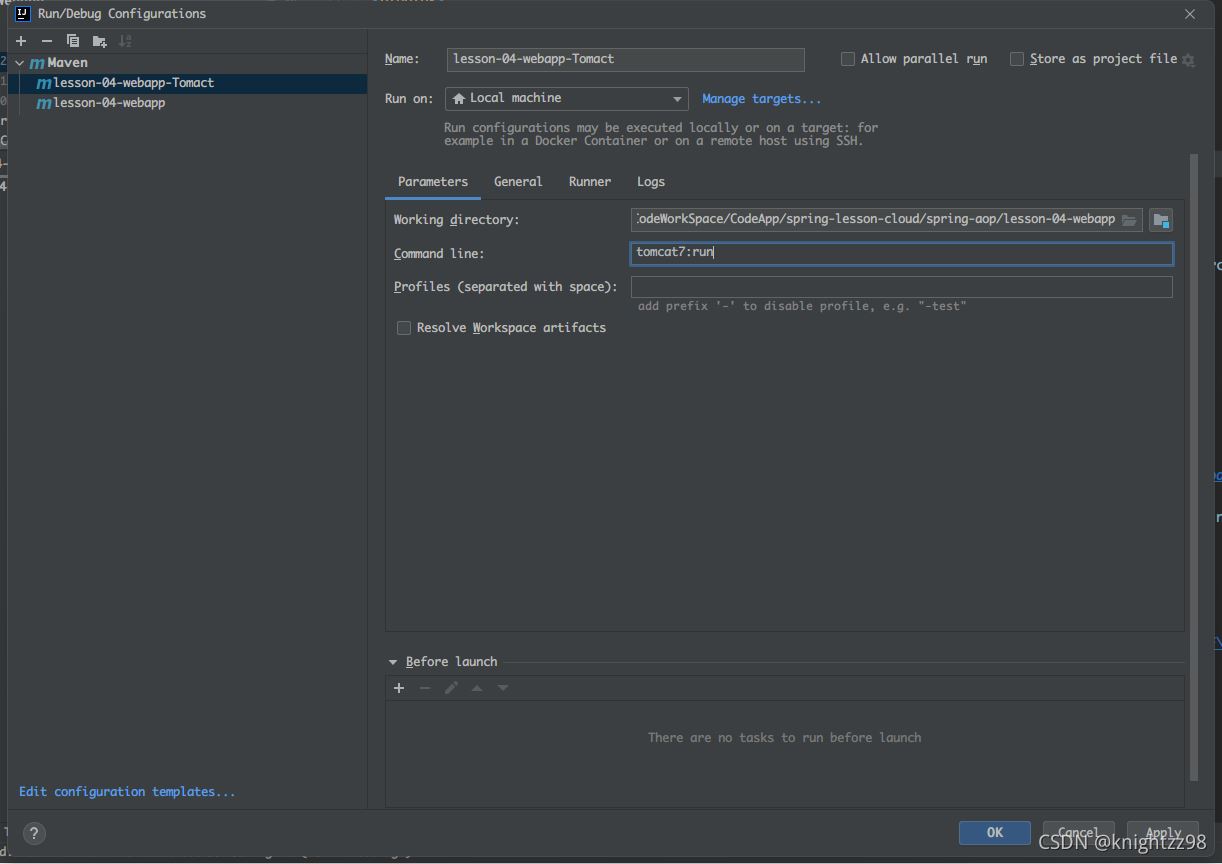Viewport: 1222px width, 864px height.
Task: Sort configurations alphabetically icon
Action: coord(125,41)
